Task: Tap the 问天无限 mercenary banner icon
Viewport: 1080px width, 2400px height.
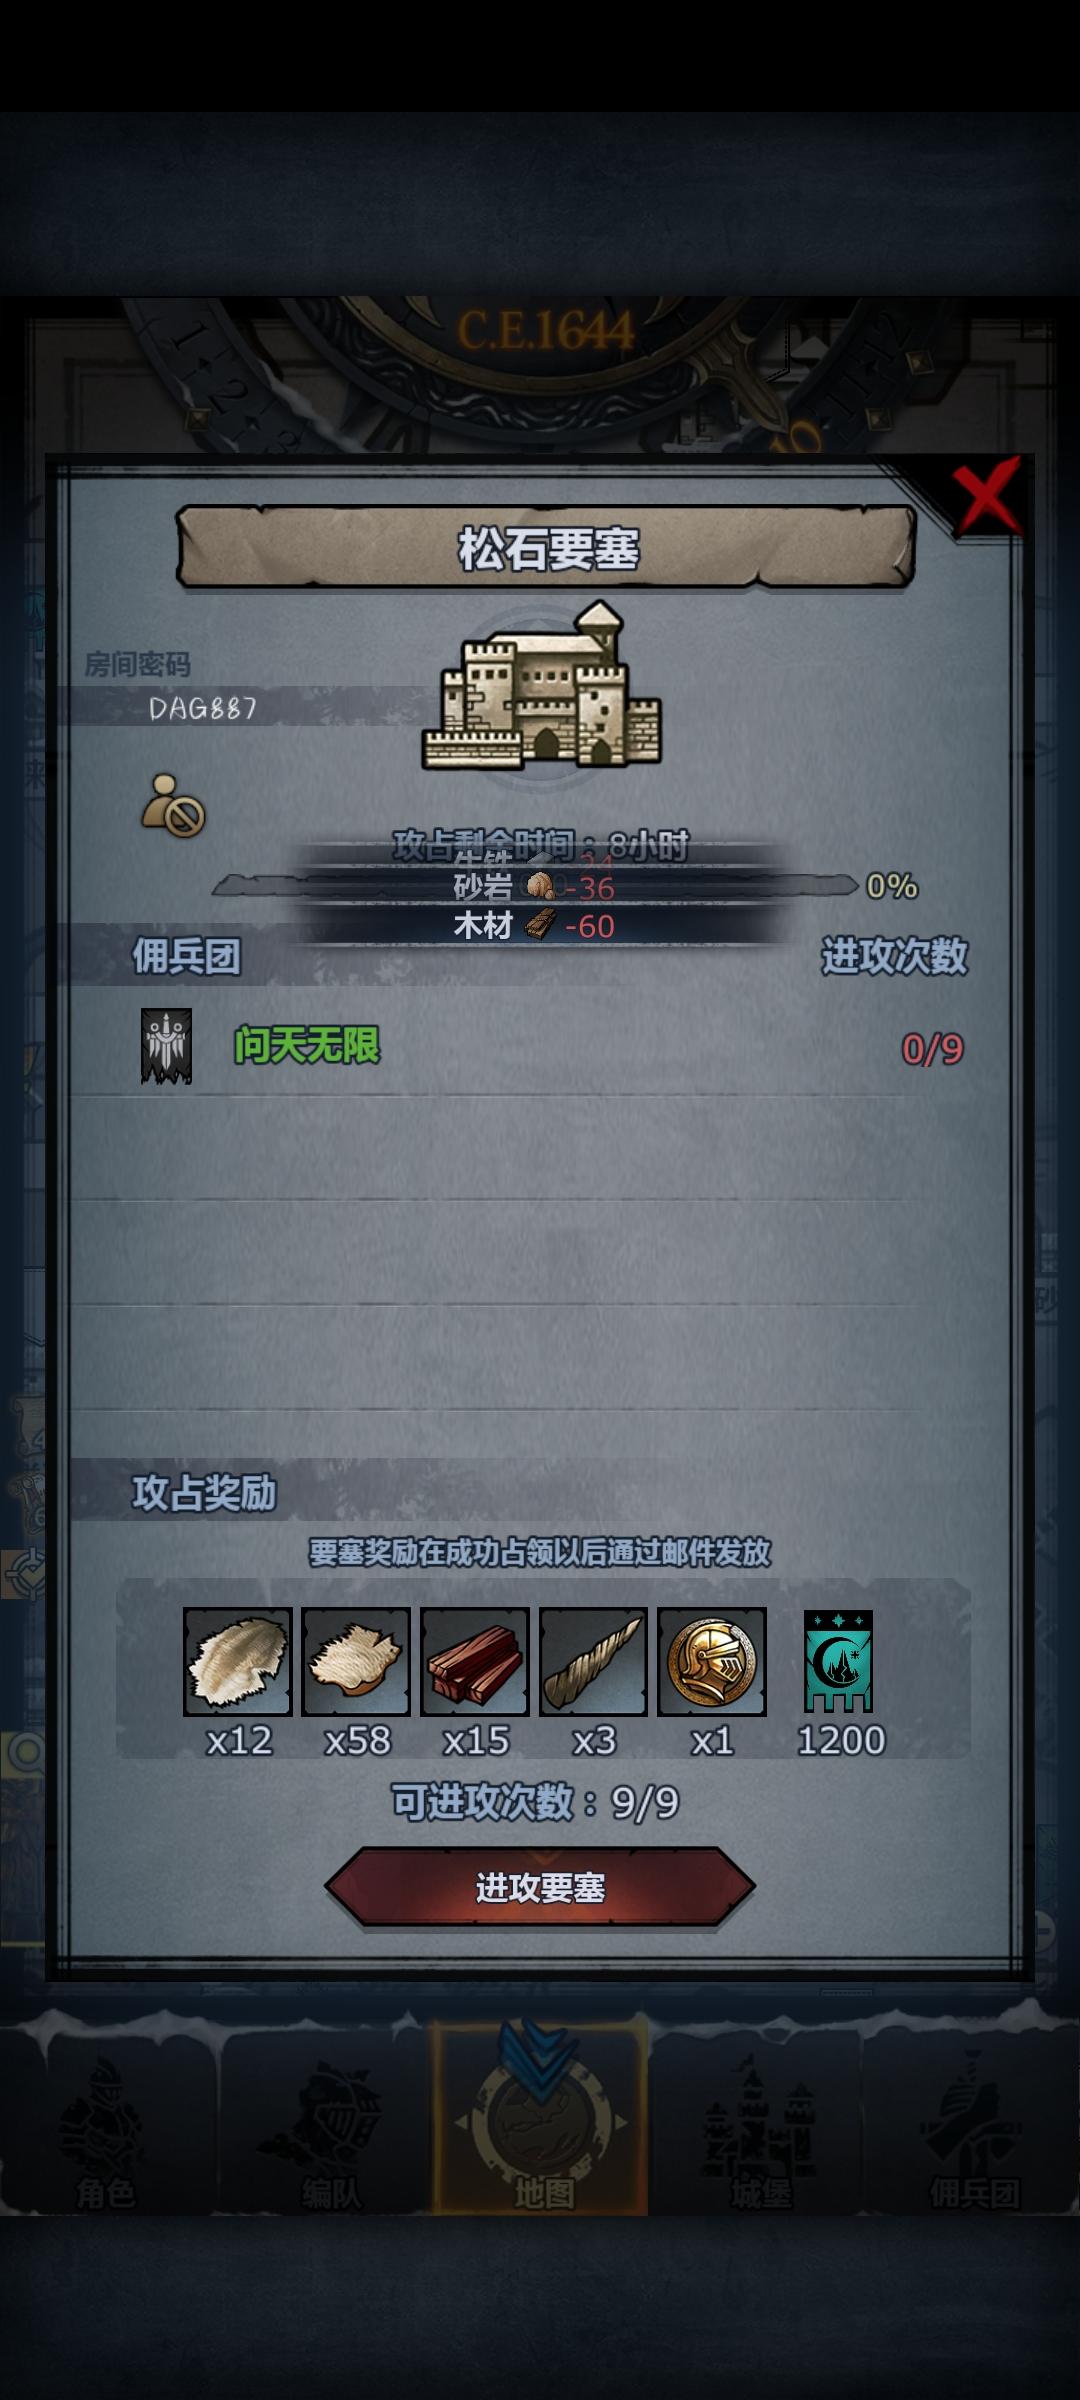Action: point(166,1046)
